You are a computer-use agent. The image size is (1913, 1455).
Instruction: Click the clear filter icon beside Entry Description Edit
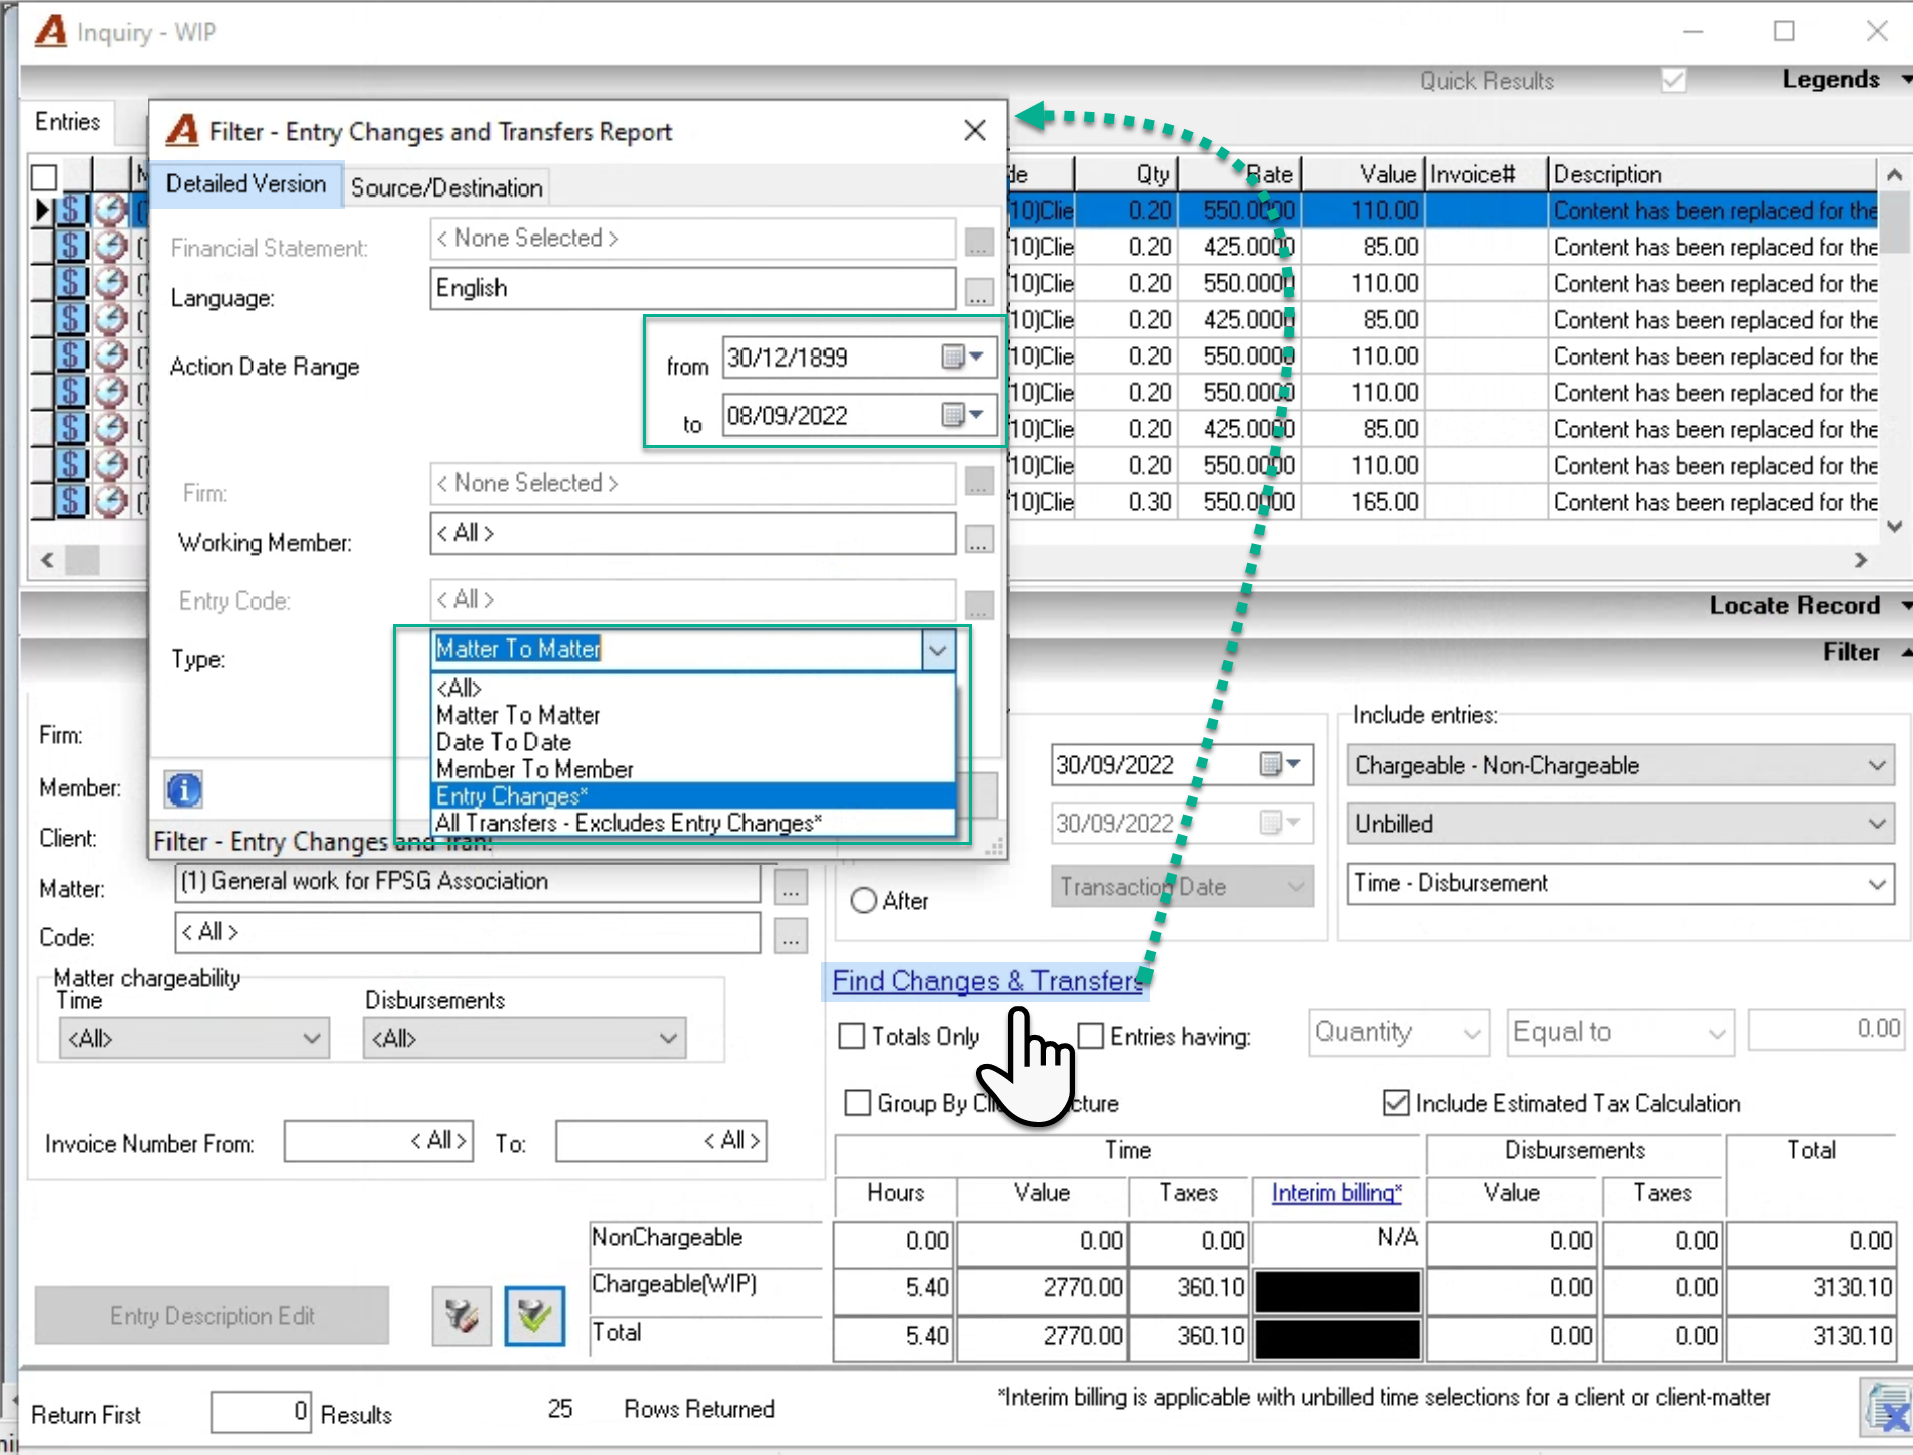[x=461, y=1315]
